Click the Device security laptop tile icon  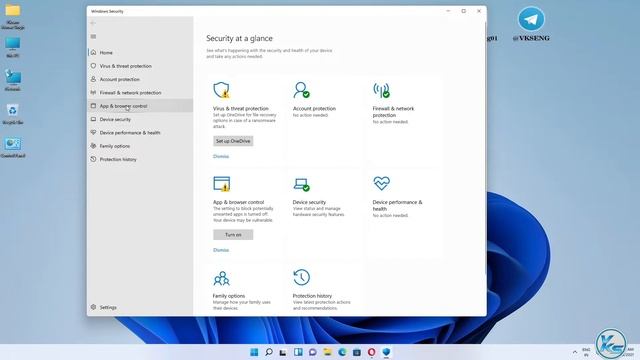pos(301,184)
